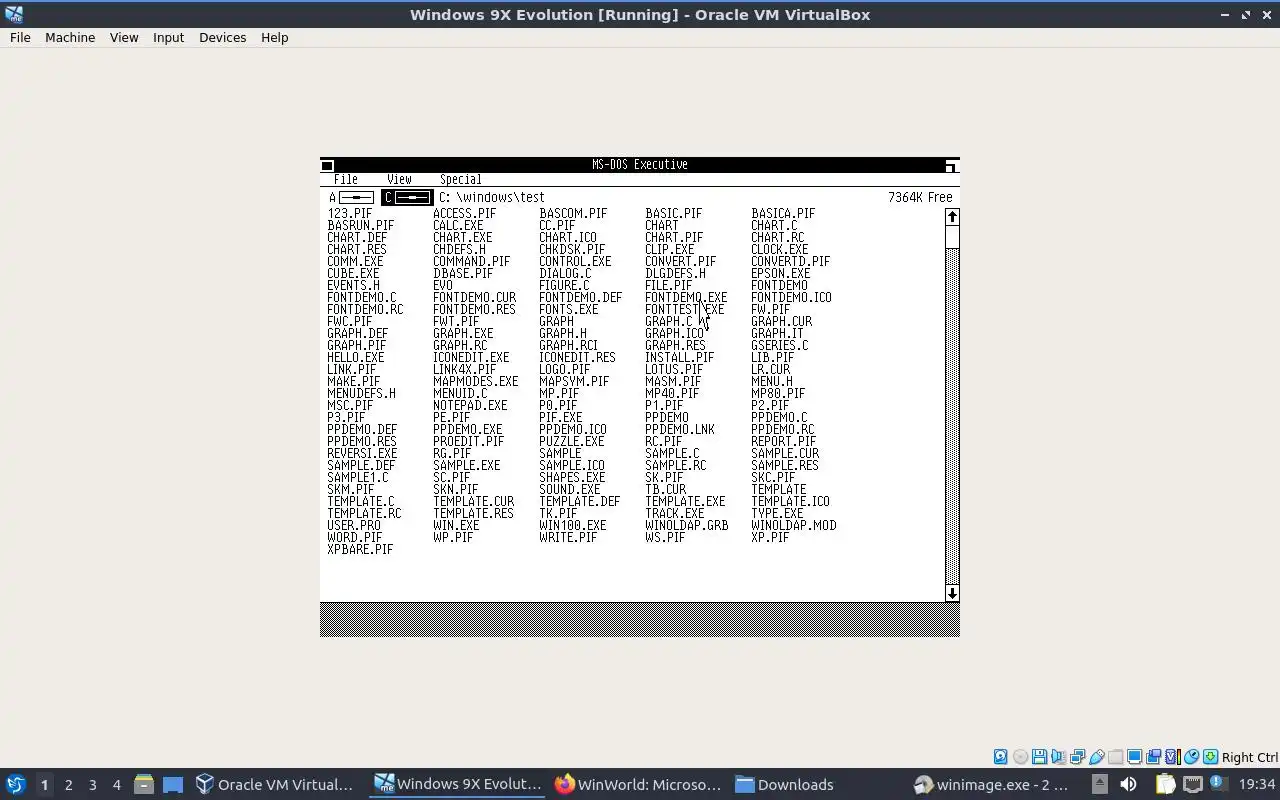This screenshot has height=800, width=1280.
Task: Switch to workspace 2
Action: (68, 784)
